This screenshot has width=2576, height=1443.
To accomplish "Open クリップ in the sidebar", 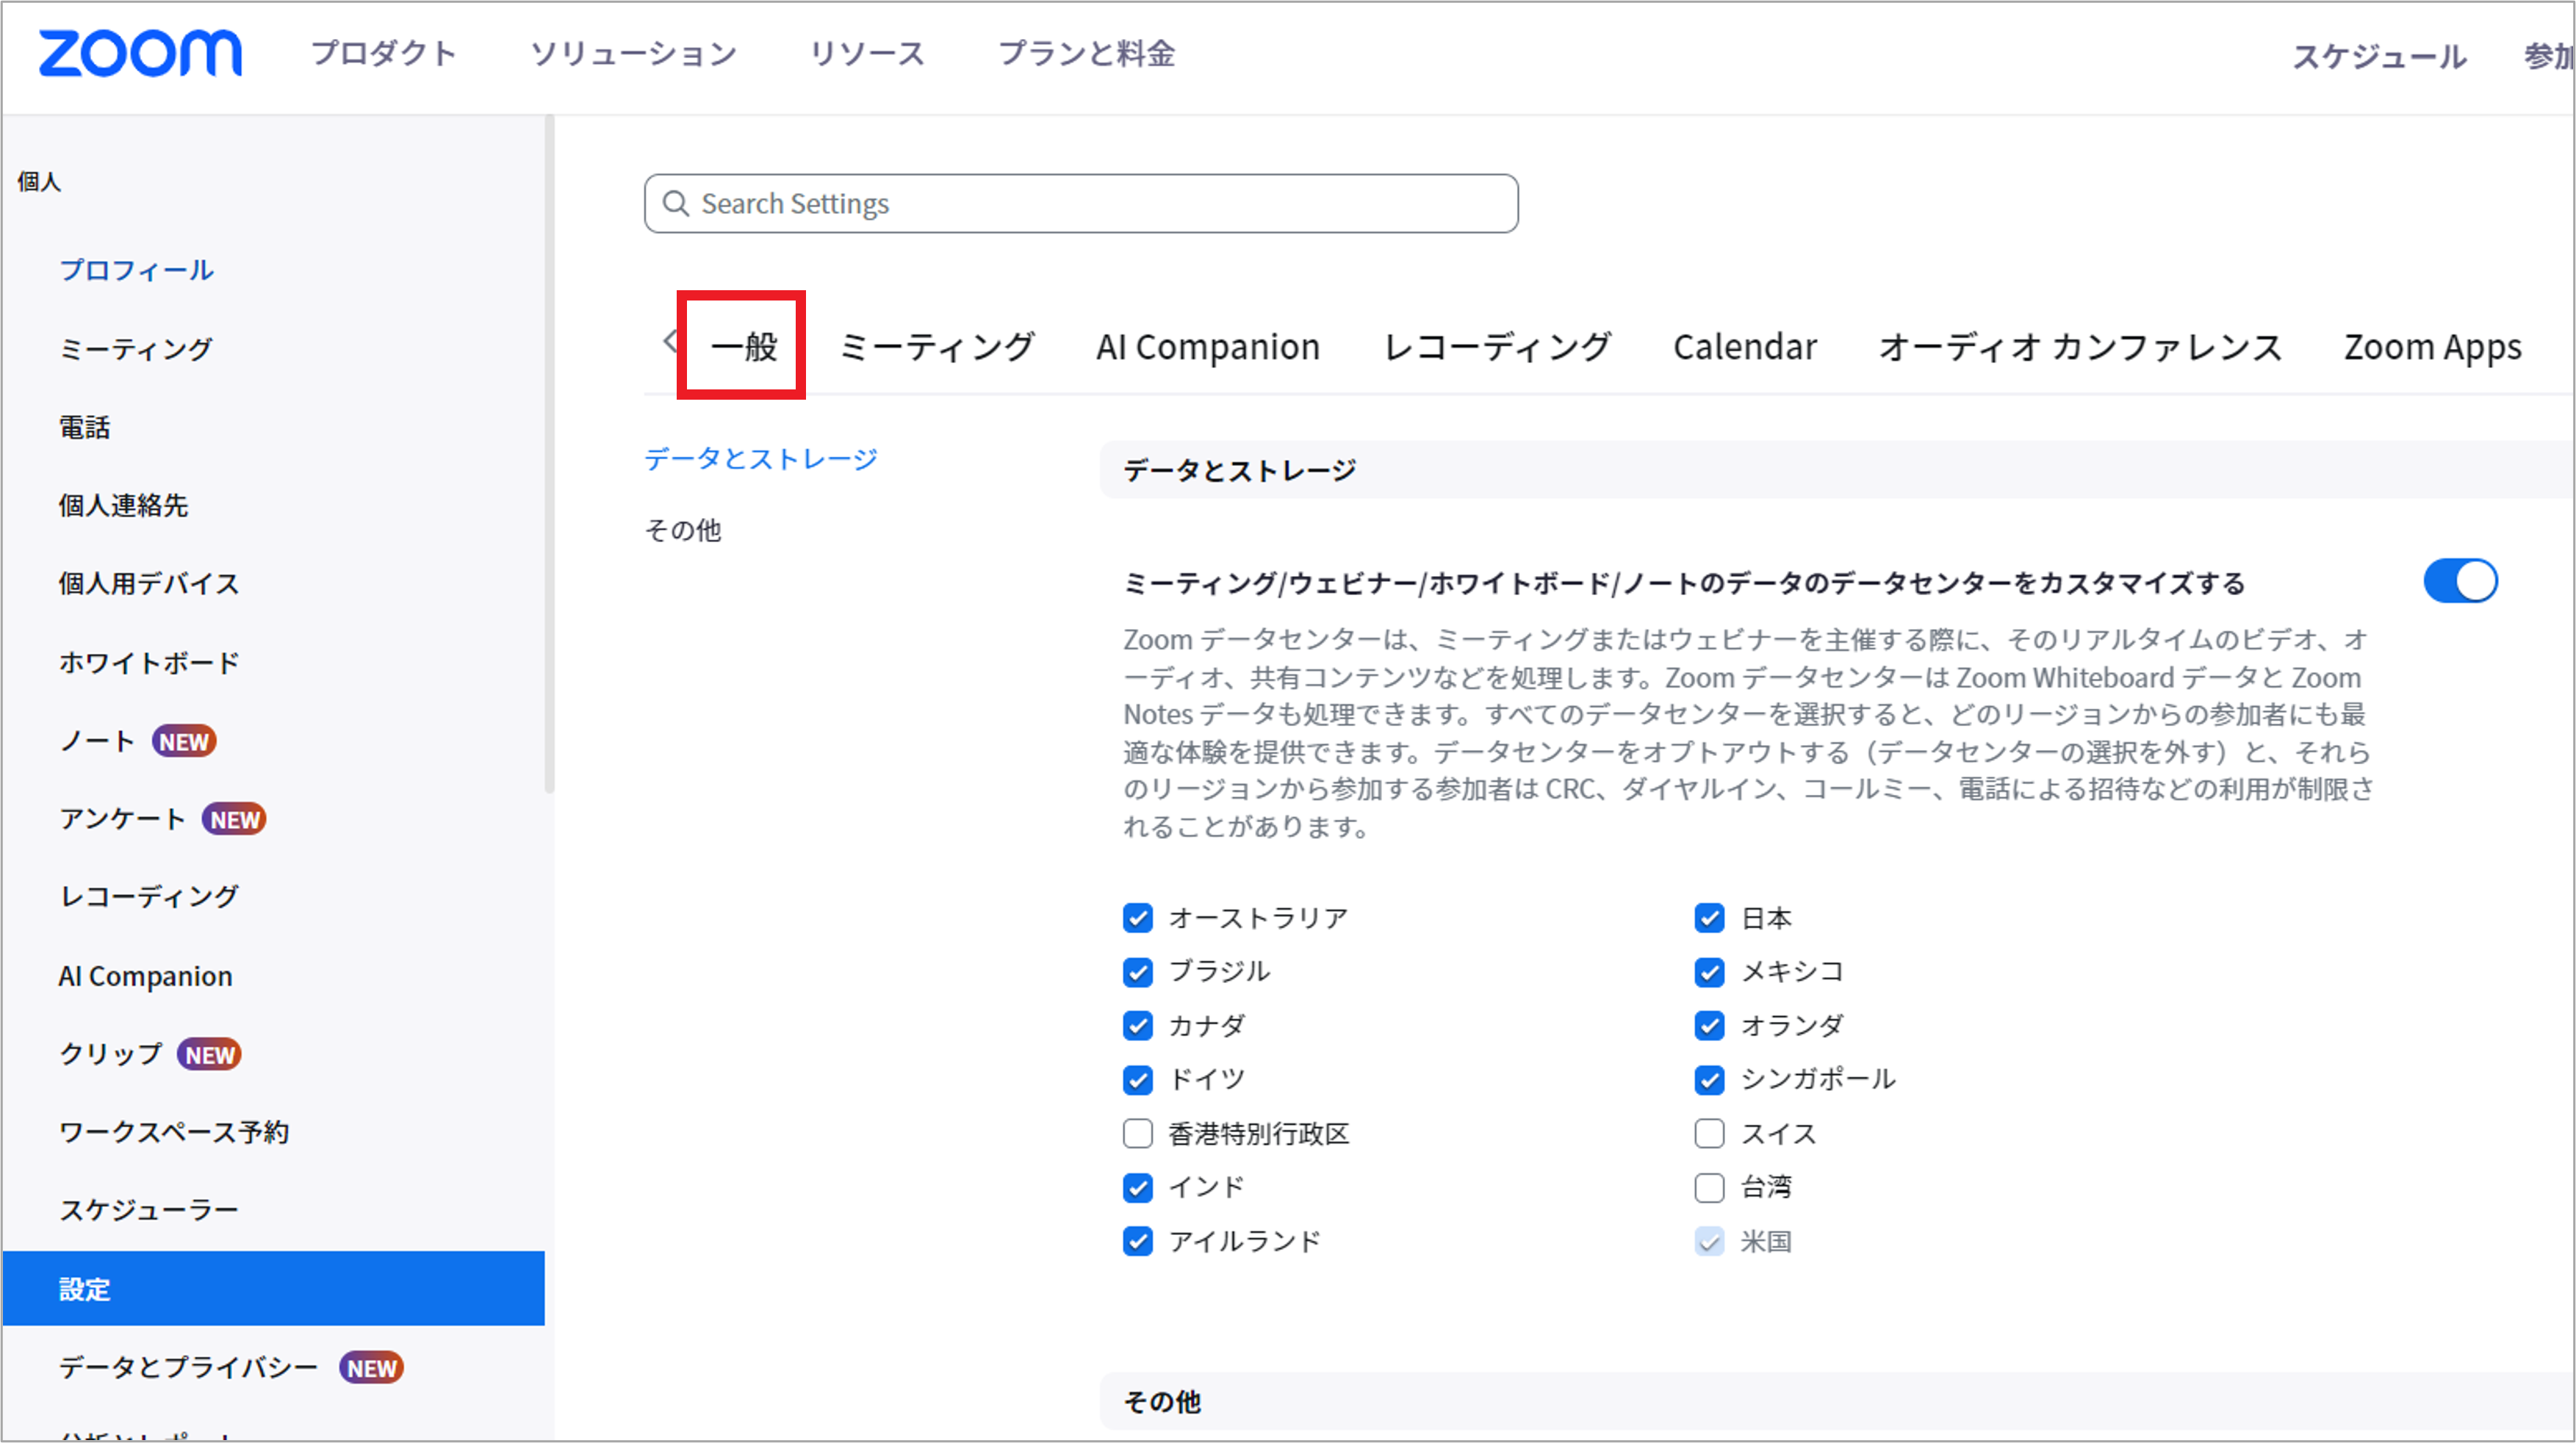I will pyautogui.click(x=111, y=1054).
